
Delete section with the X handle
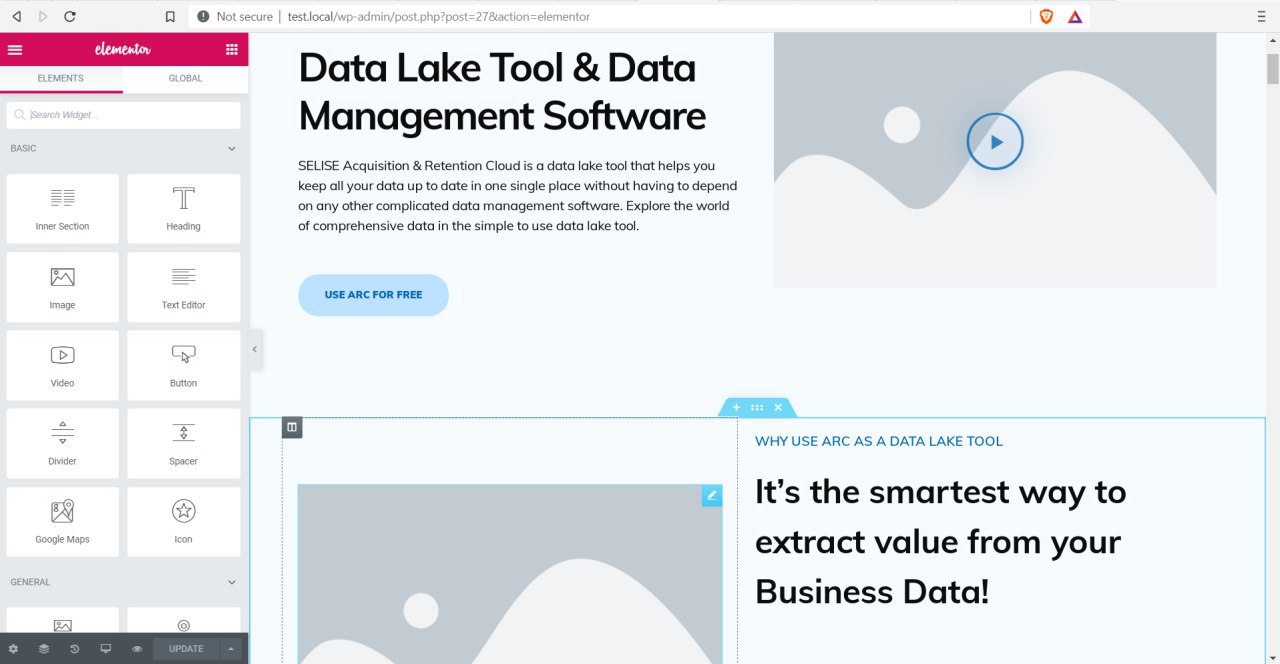coord(778,408)
